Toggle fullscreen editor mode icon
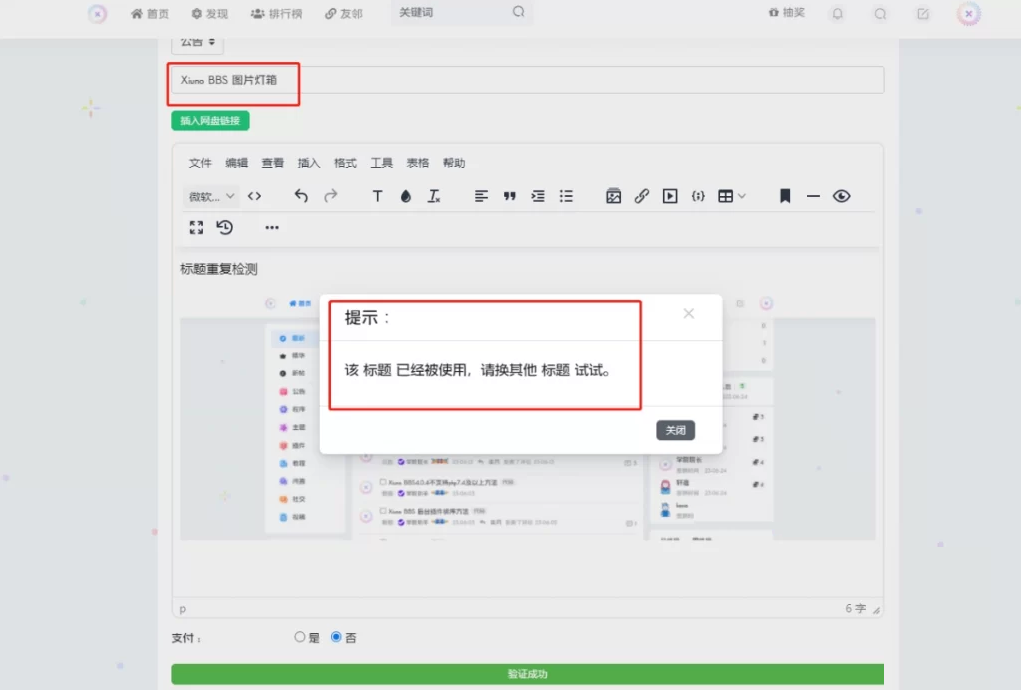The height and width of the screenshot is (690, 1021). 196,227
